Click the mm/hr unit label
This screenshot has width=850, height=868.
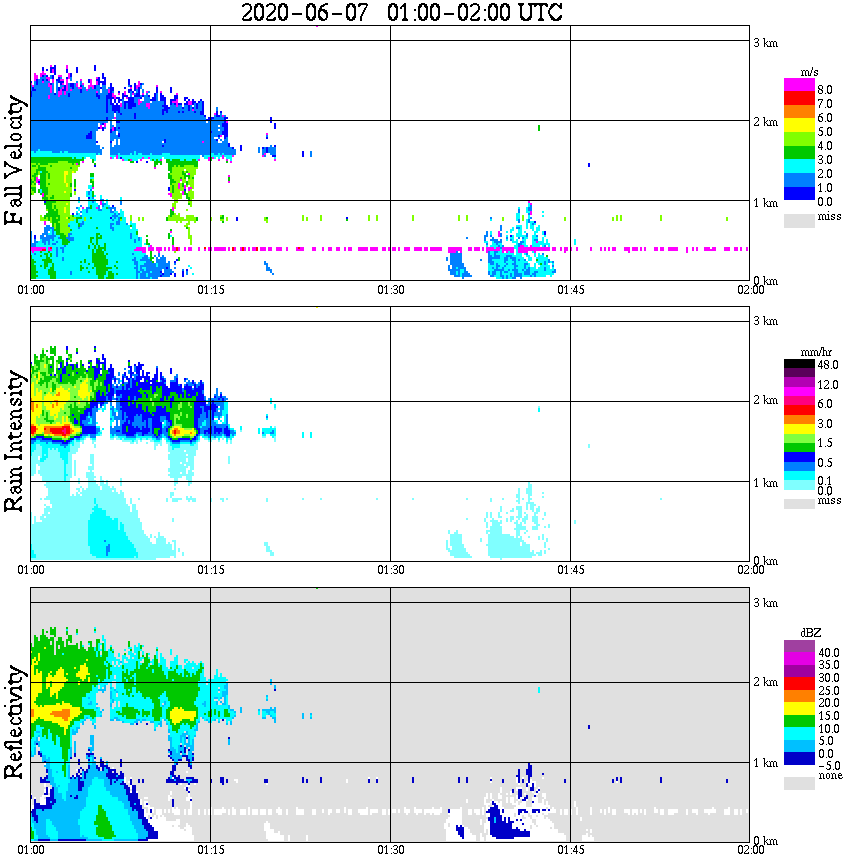click(816, 352)
